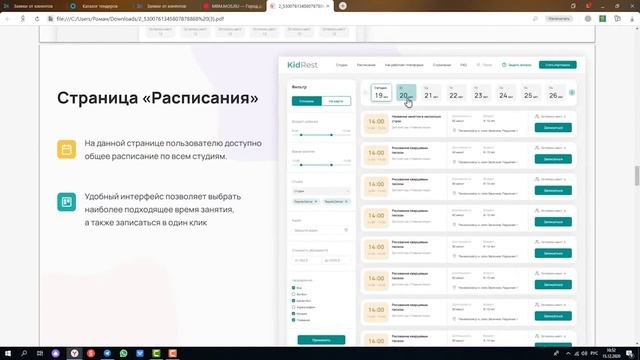Select the "Списком" list view toggle
Screen dimensions: 640x360
307,101
